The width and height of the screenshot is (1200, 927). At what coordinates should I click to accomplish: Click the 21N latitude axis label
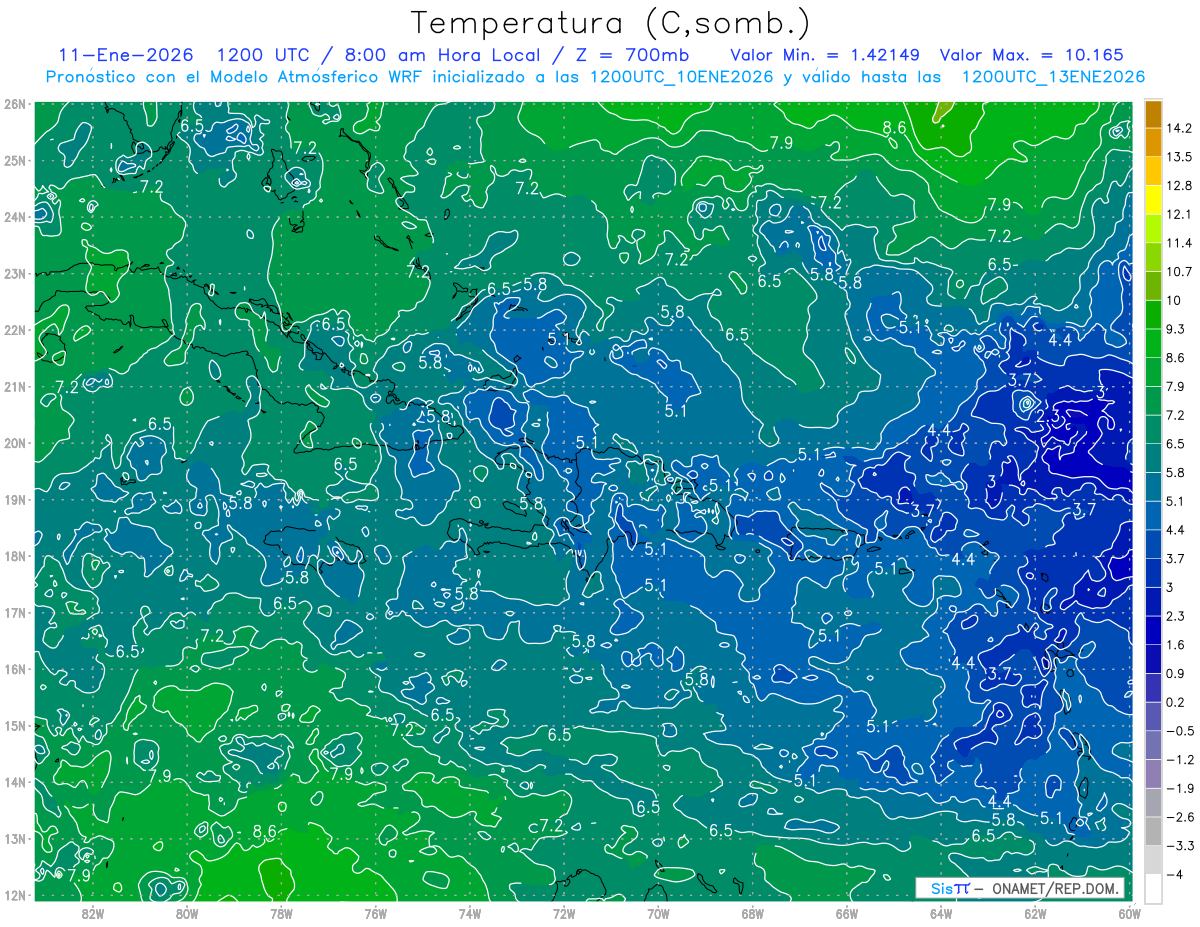(15, 386)
